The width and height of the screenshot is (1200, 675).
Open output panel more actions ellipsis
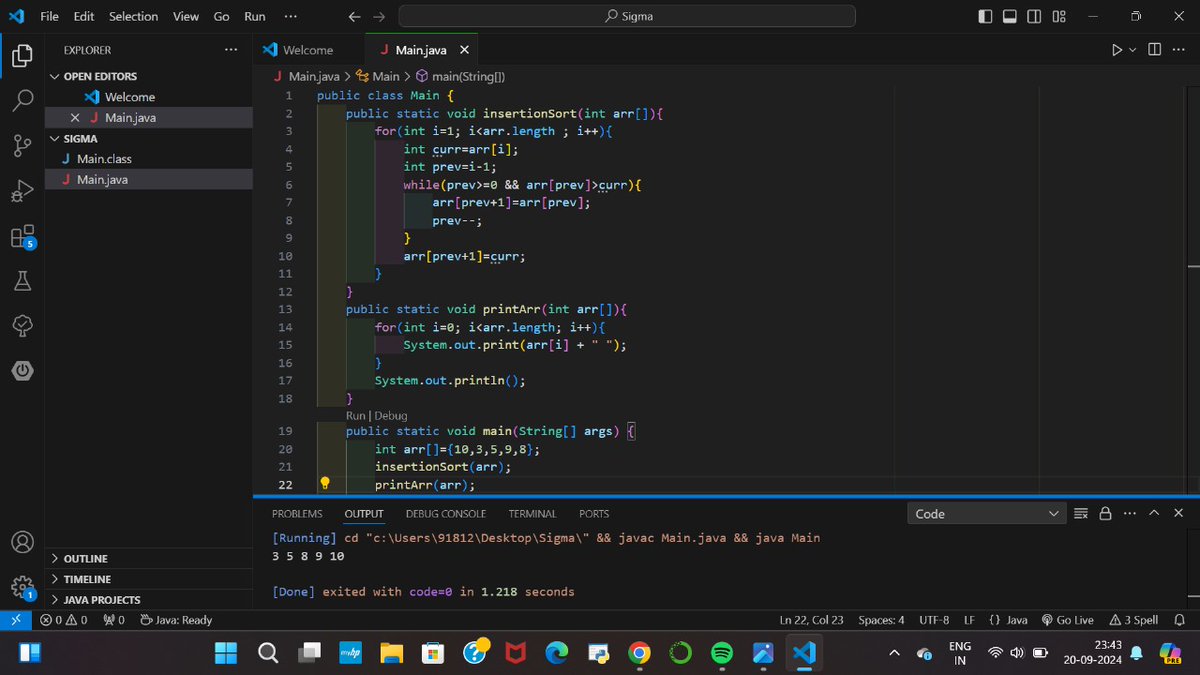tap(1129, 513)
